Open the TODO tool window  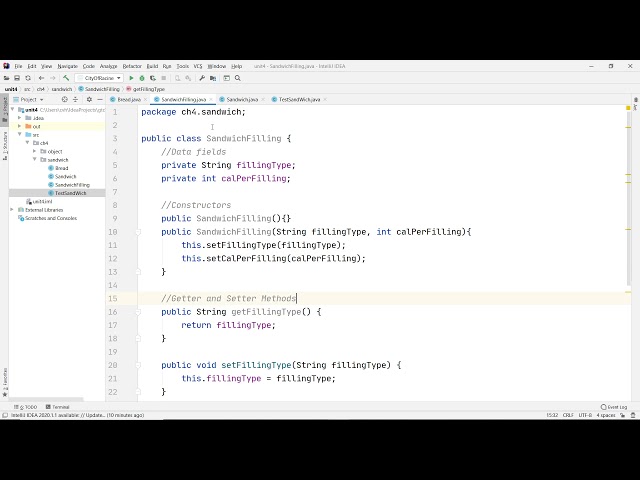26,407
